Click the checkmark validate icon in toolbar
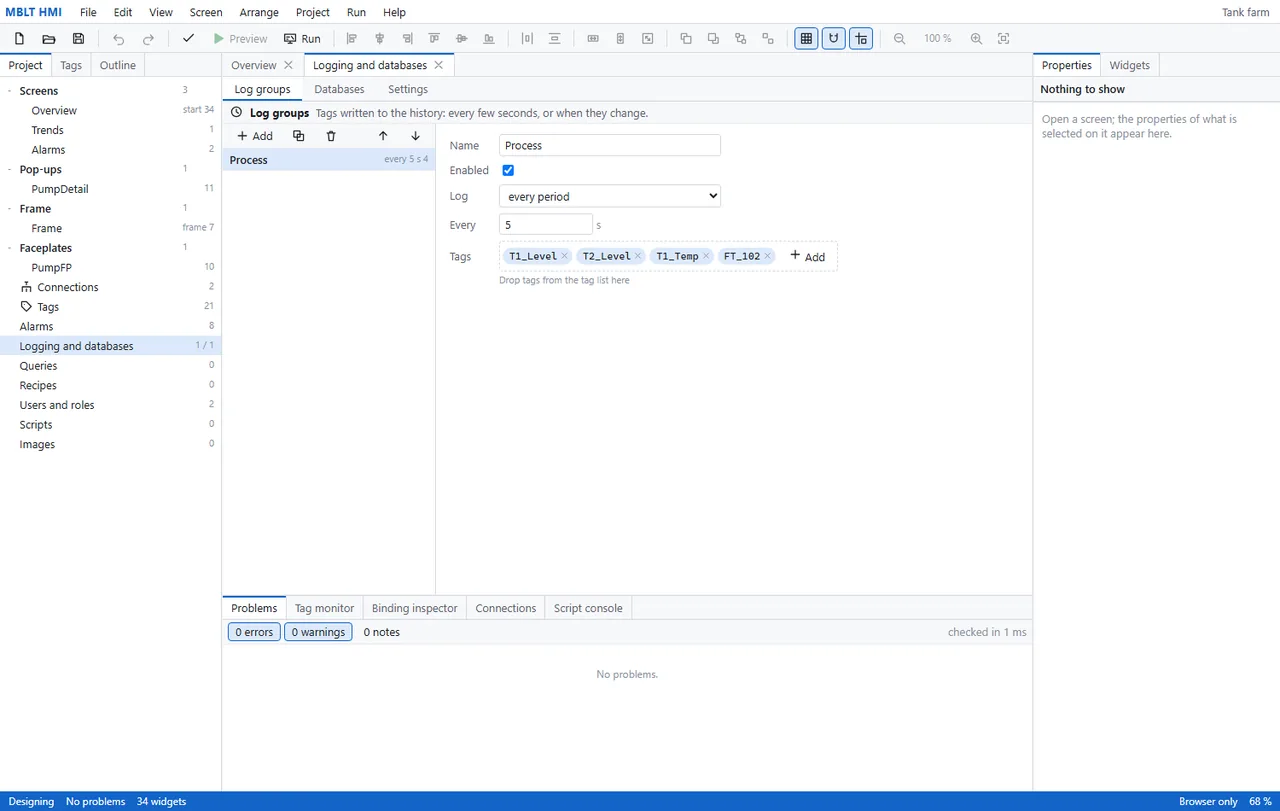The width and height of the screenshot is (1280, 811). pos(188,39)
